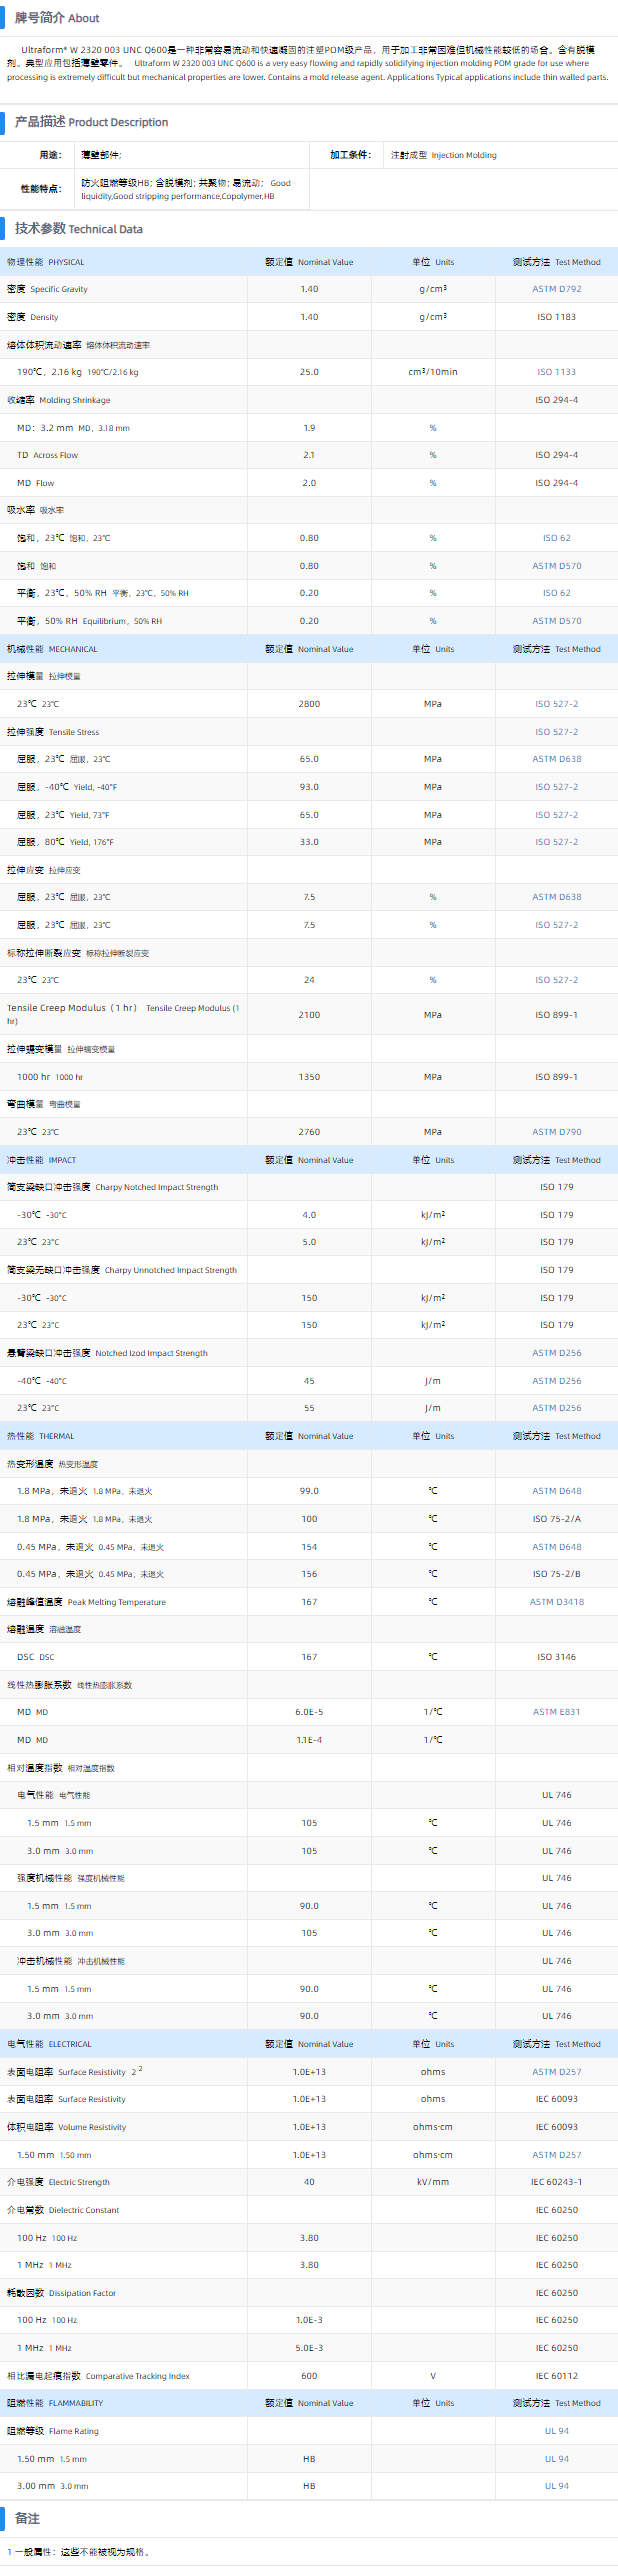Click ISO 75-2/A test method cell

[x=556, y=1519]
